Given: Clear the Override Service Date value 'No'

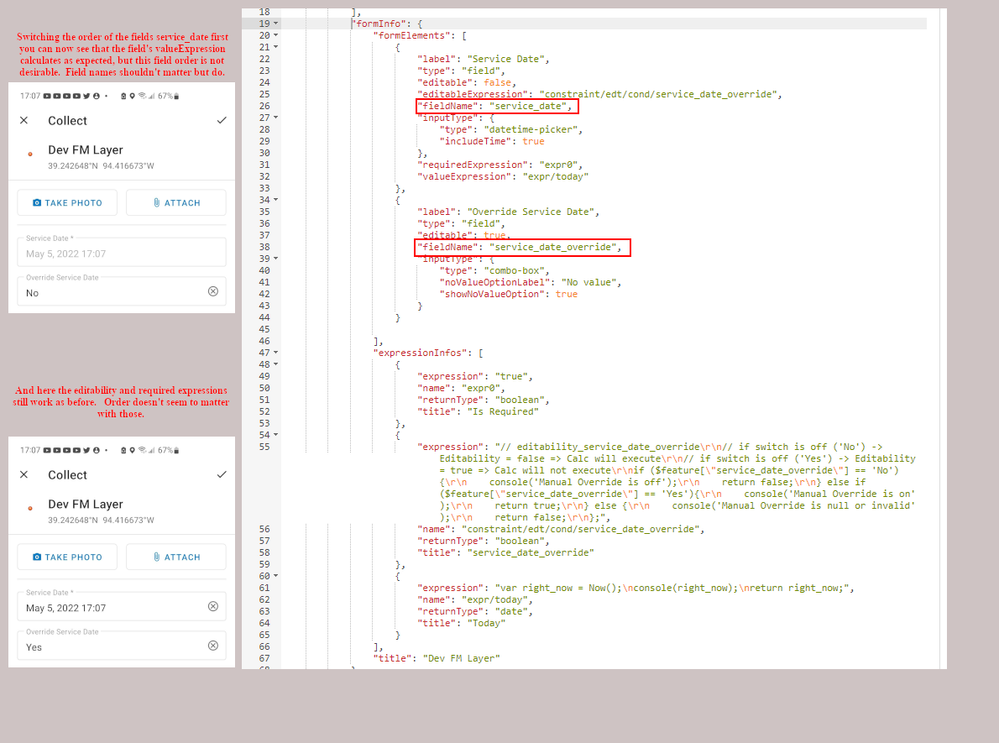Looking at the screenshot, I should (x=213, y=291).
